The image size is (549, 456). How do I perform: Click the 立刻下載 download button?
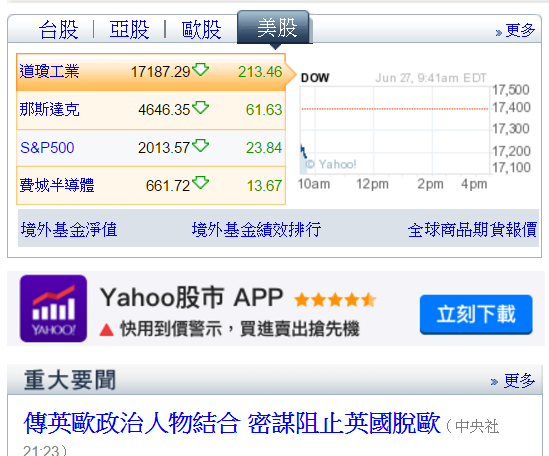pos(476,314)
